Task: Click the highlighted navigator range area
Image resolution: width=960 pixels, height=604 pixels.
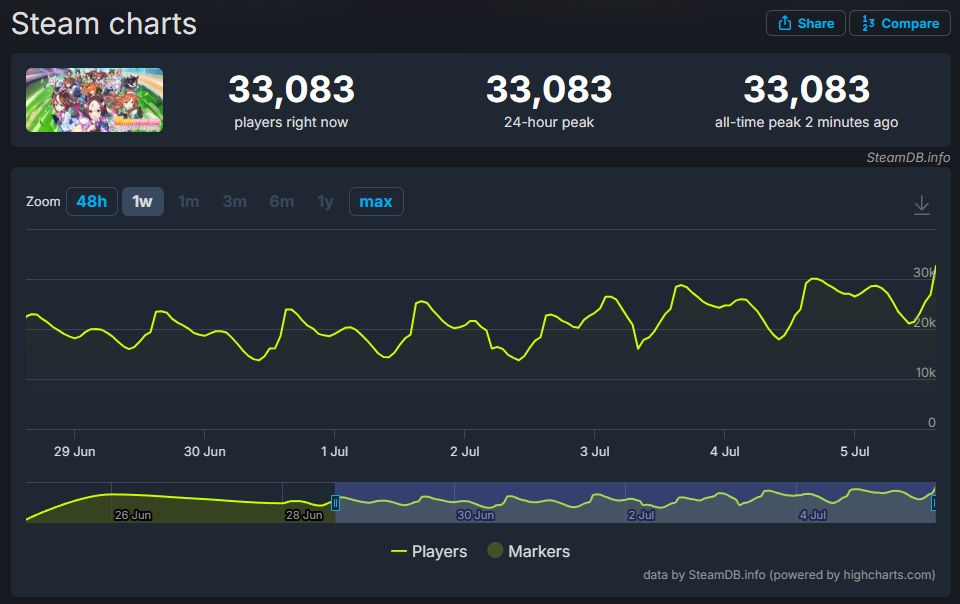Action: (x=635, y=502)
